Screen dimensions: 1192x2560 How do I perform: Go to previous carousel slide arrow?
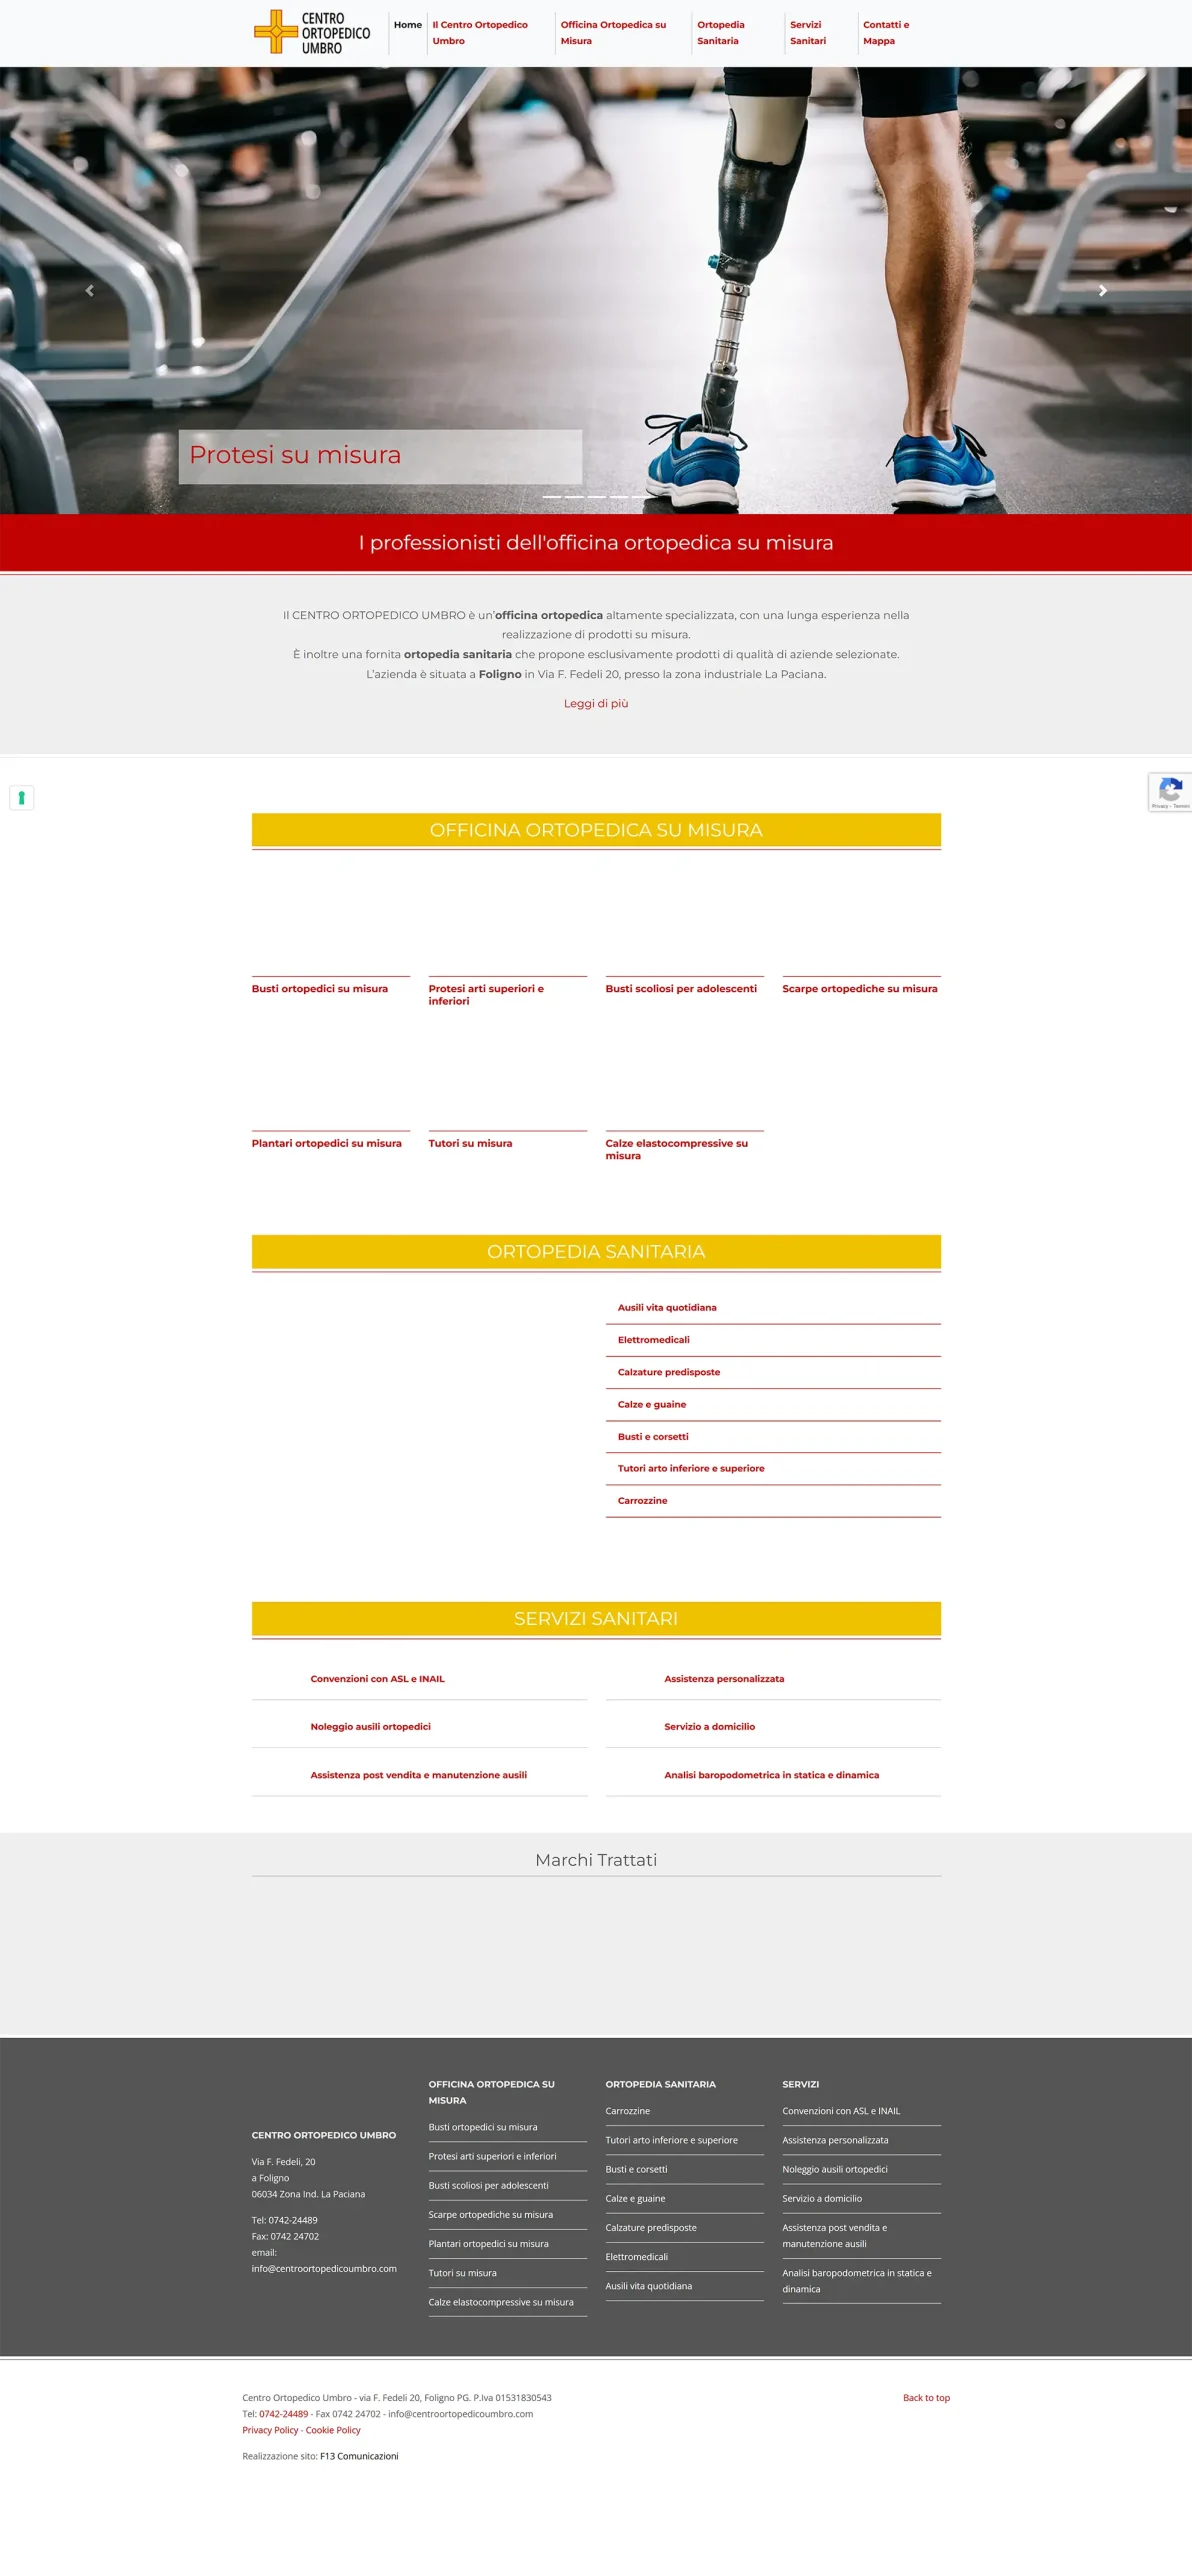pos(89,290)
